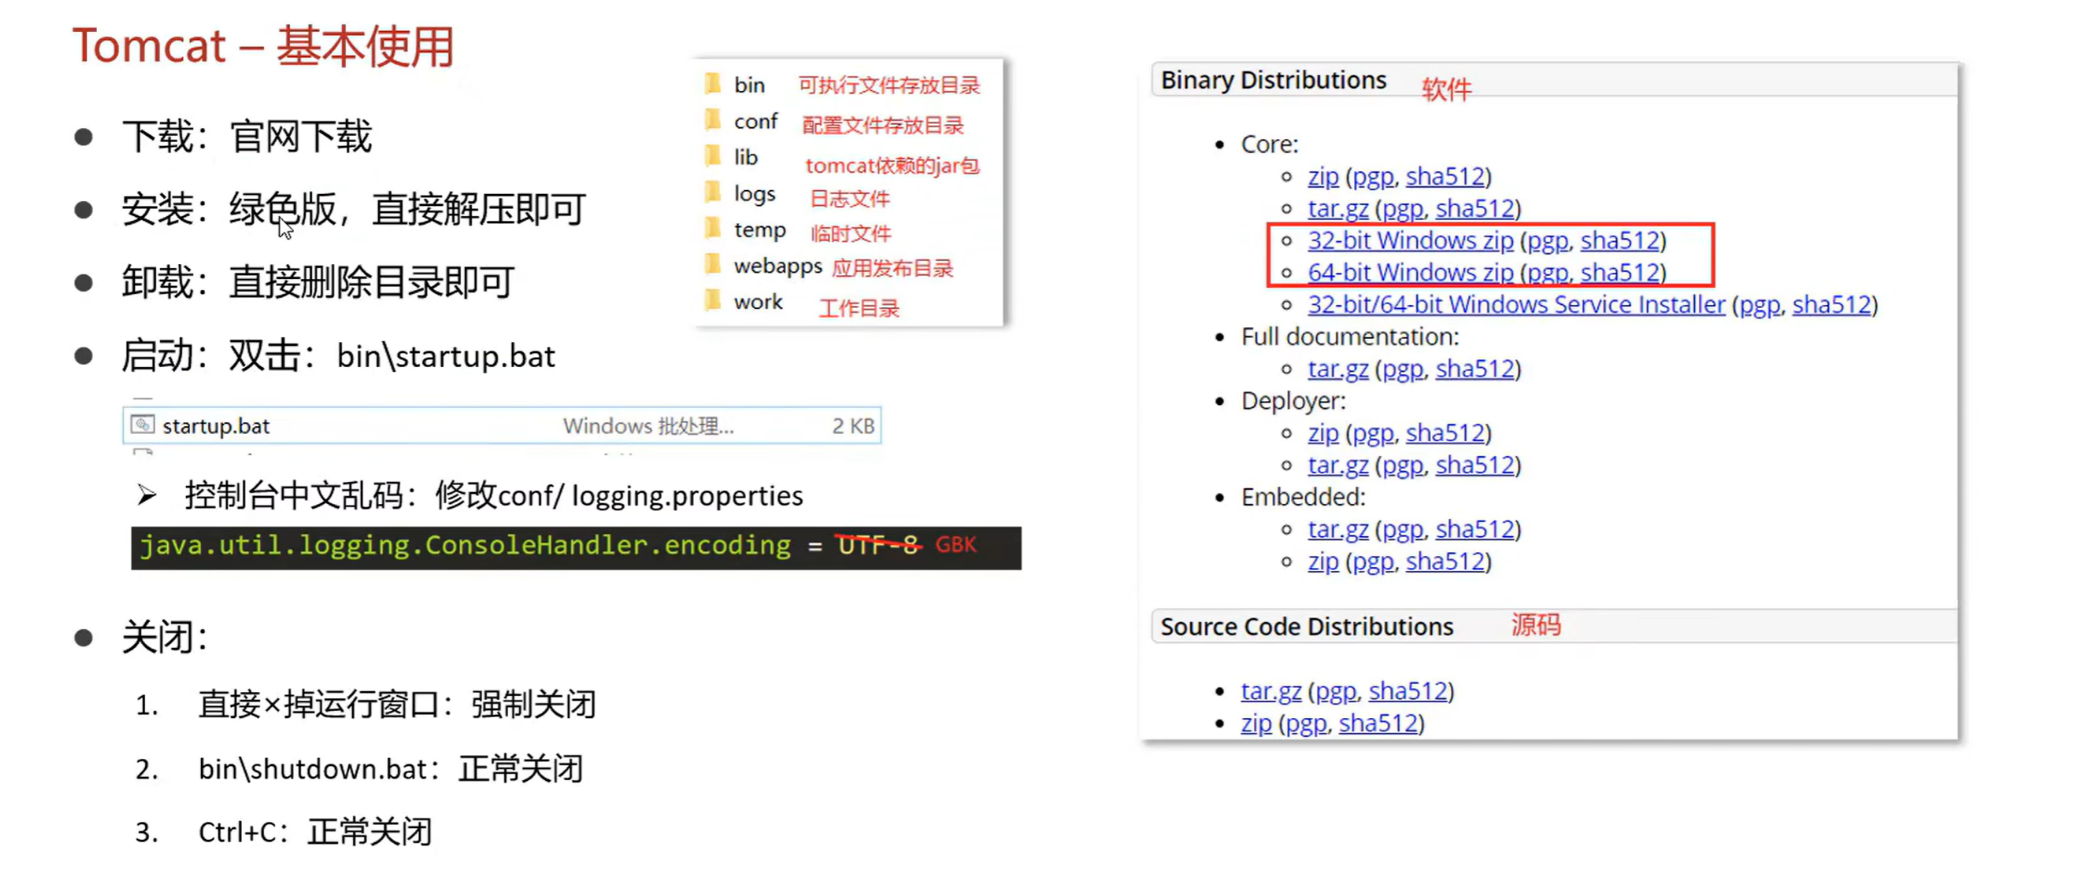Open the Deployer tar.gz link

pyautogui.click(x=1338, y=465)
